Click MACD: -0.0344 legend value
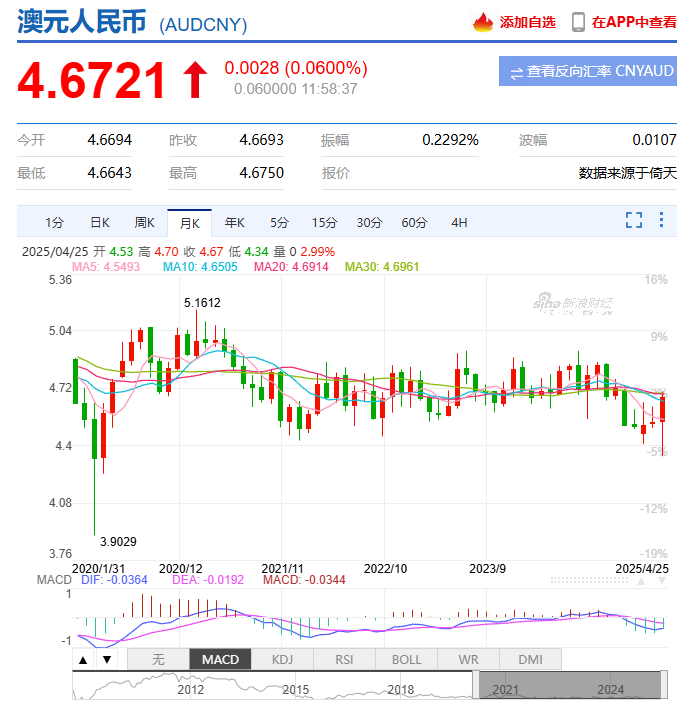 (304, 580)
